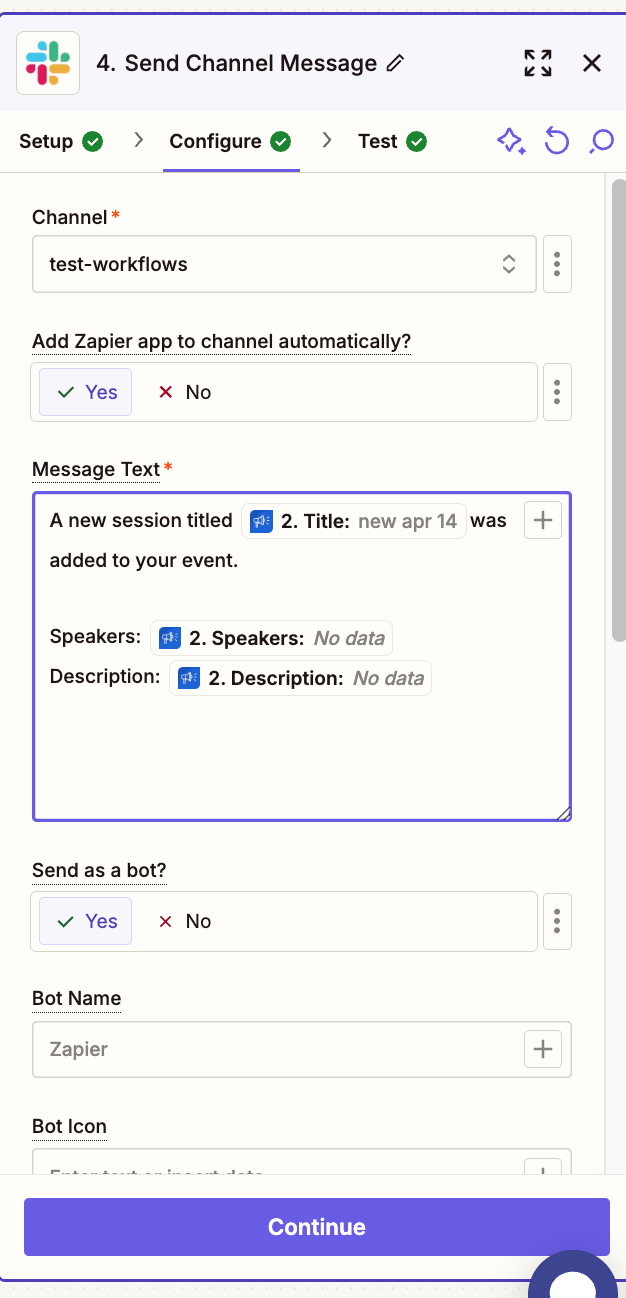Click the 2. Title data pill
Image resolution: width=626 pixels, height=1298 pixels.
[x=354, y=521]
